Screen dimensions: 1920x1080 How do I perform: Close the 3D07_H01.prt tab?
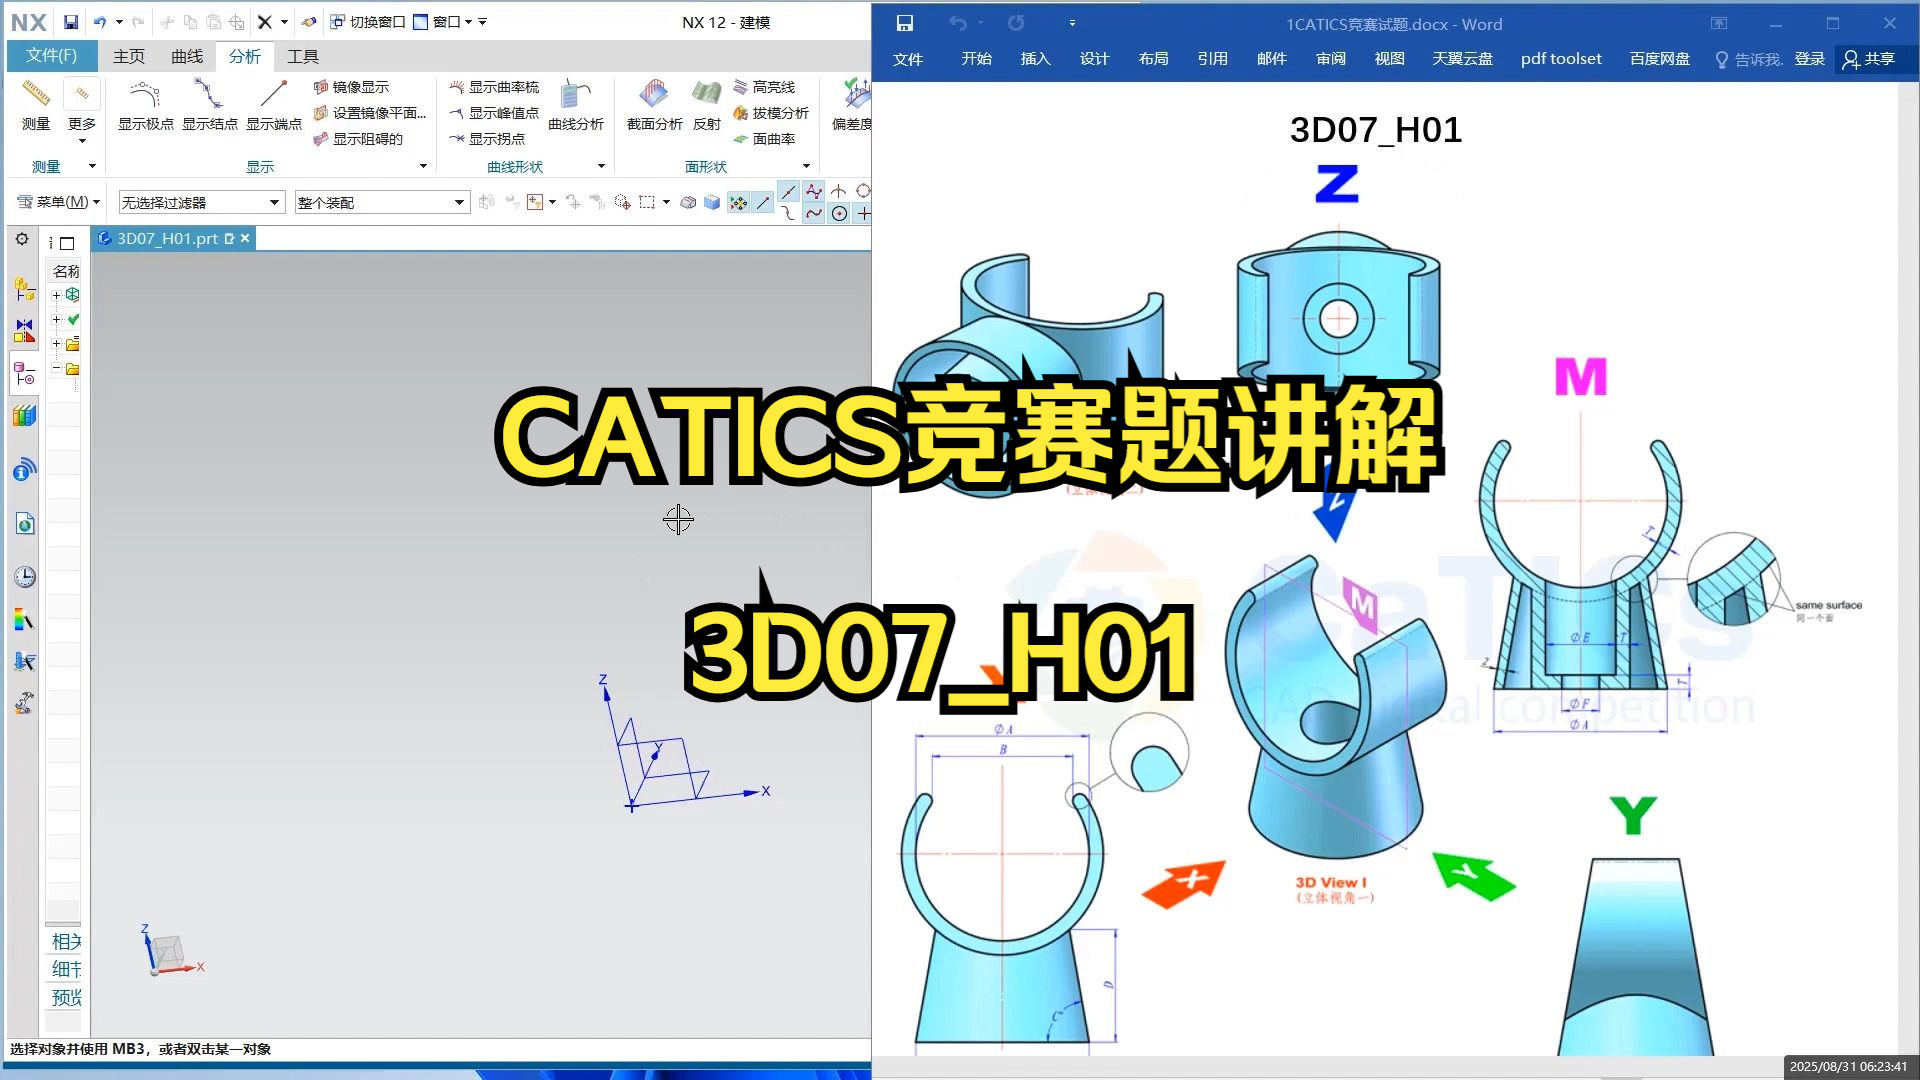[x=245, y=238]
